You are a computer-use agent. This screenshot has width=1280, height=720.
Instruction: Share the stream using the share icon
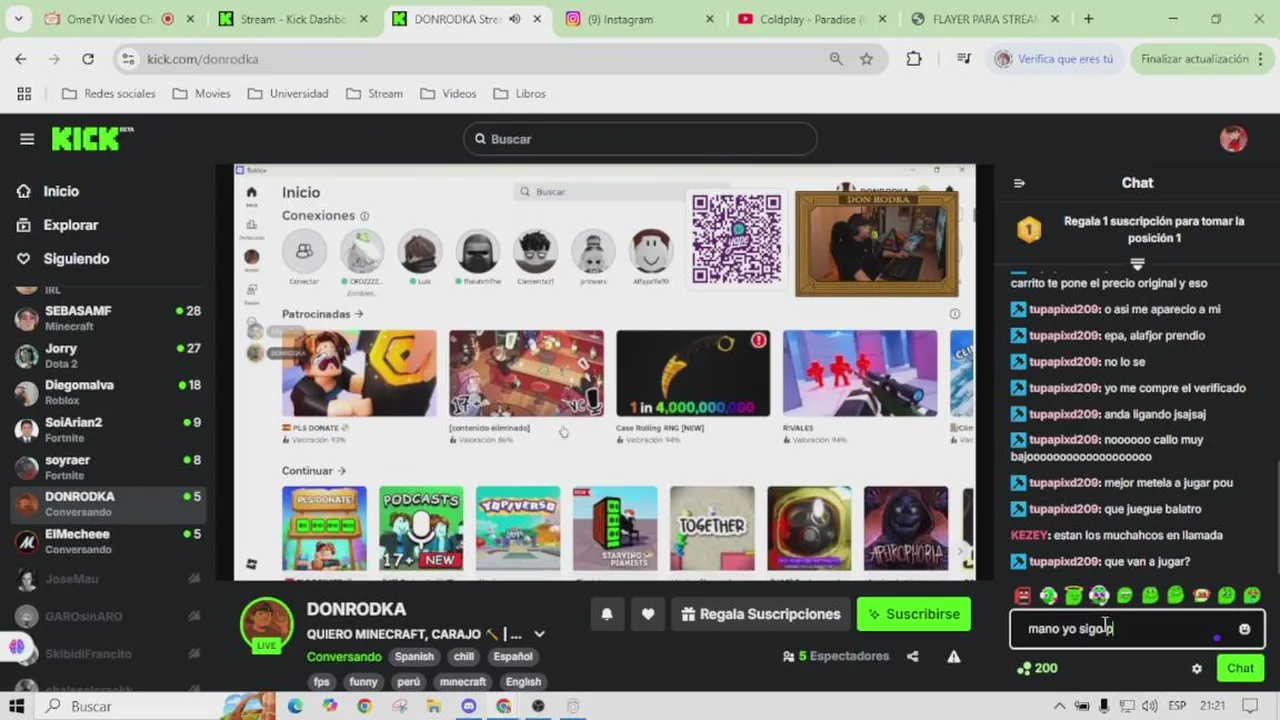click(913, 657)
